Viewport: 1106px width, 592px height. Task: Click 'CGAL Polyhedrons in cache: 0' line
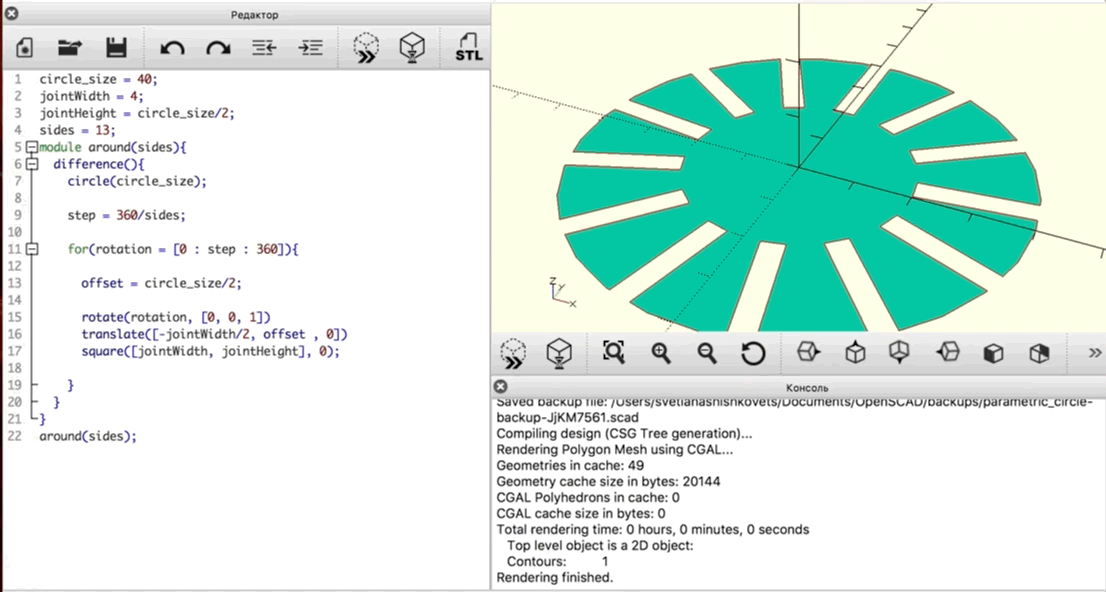[x=588, y=497]
